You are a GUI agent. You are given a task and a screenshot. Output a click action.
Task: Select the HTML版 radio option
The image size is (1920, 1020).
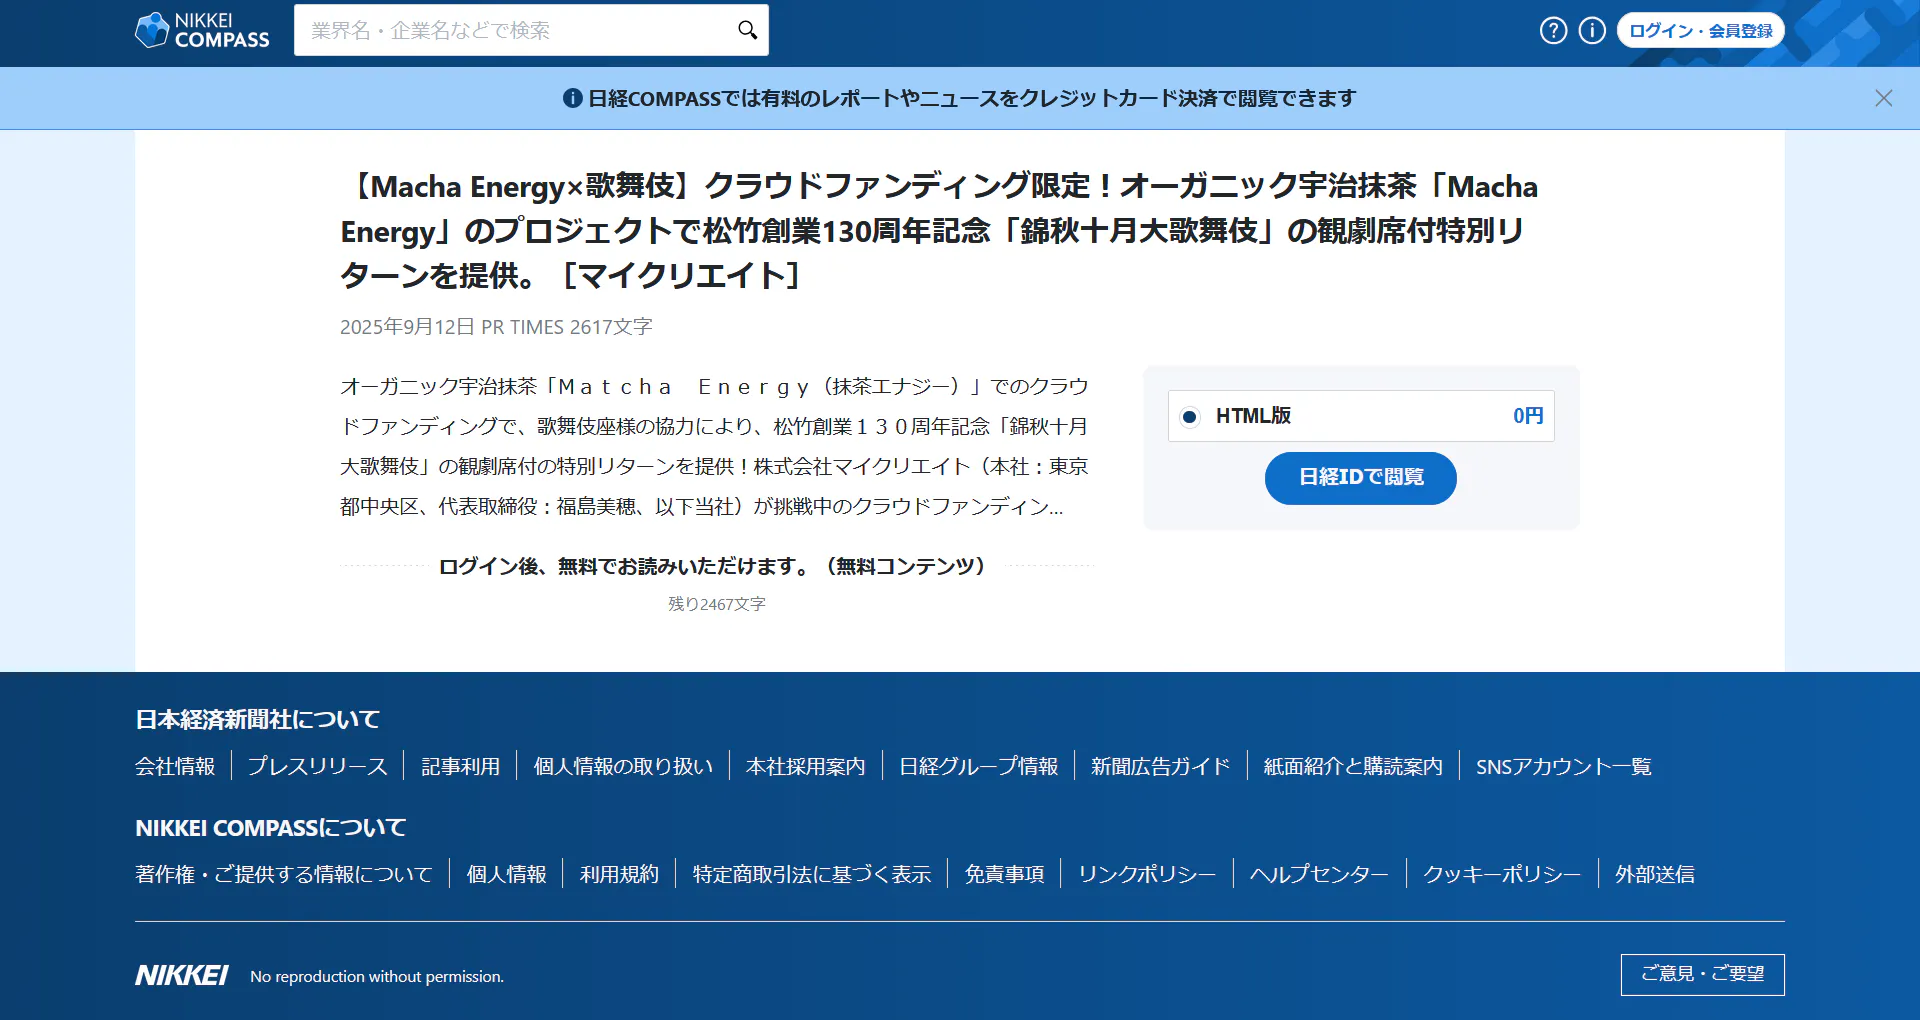click(x=1189, y=417)
